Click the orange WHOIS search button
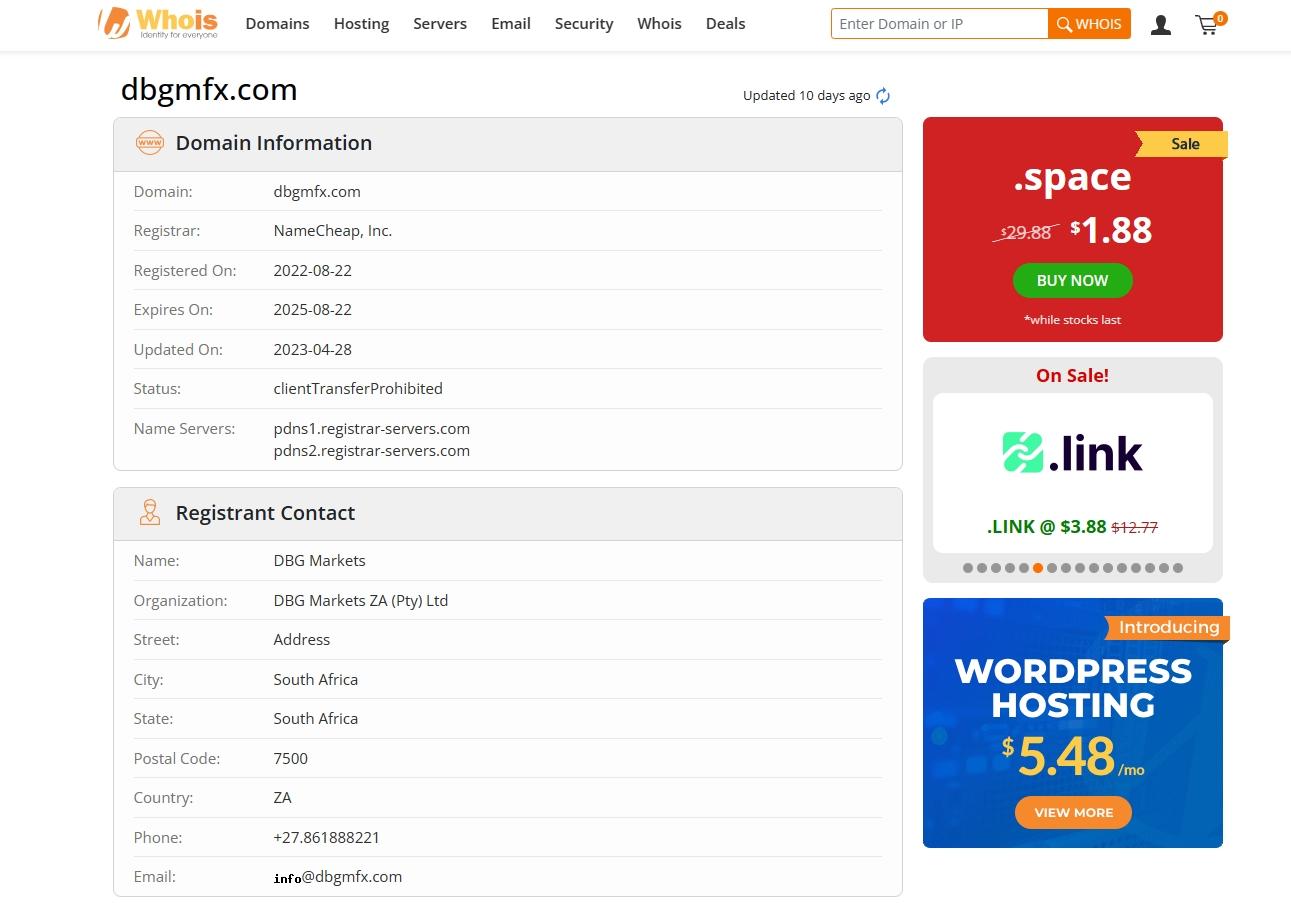1291x905 pixels. tap(1089, 24)
